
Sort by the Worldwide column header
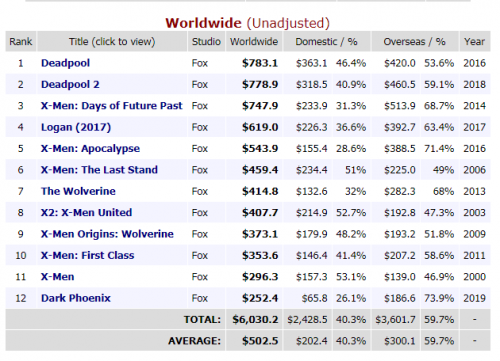[x=254, y=42]
